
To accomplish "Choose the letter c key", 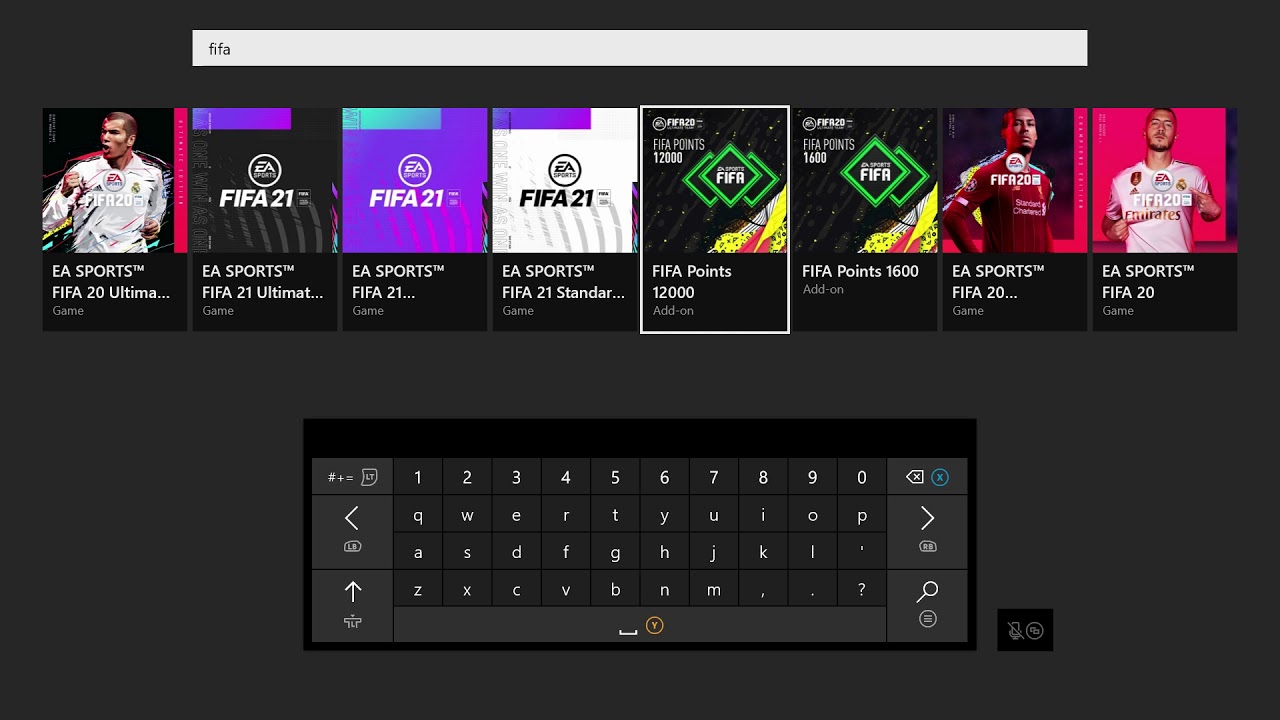I will [x=516, y=590].
